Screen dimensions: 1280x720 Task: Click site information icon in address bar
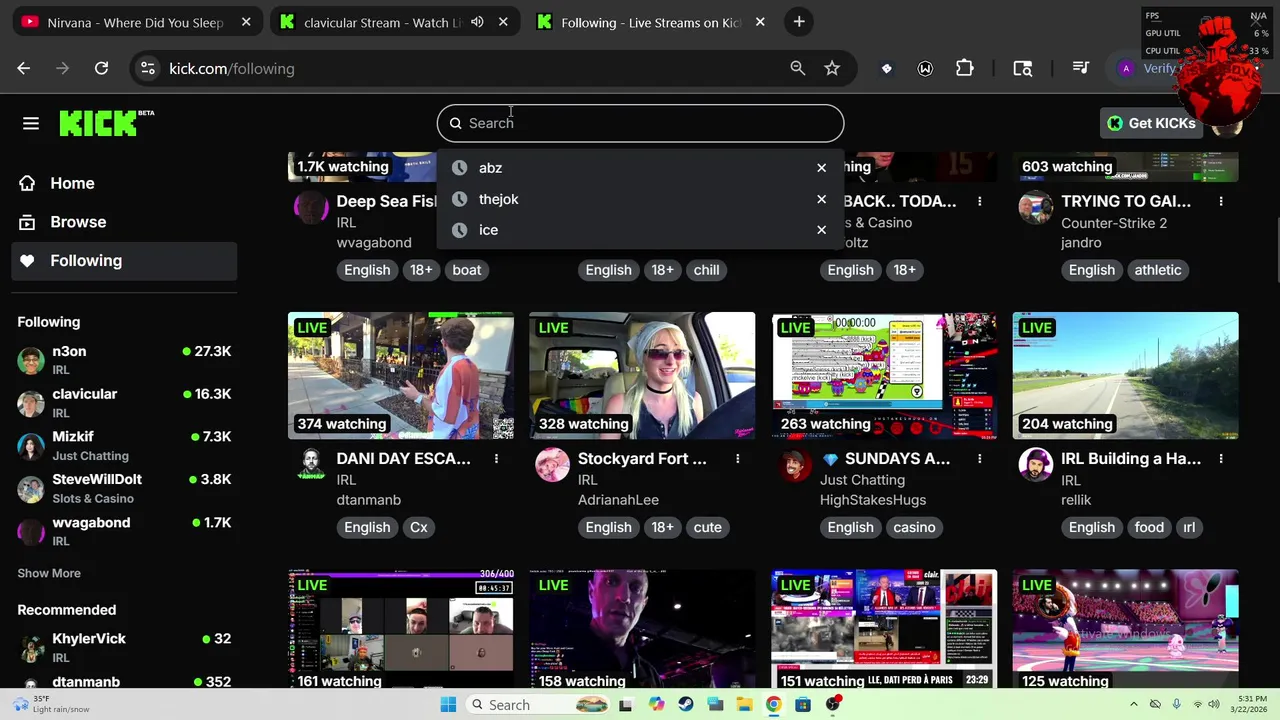[148, 68]
